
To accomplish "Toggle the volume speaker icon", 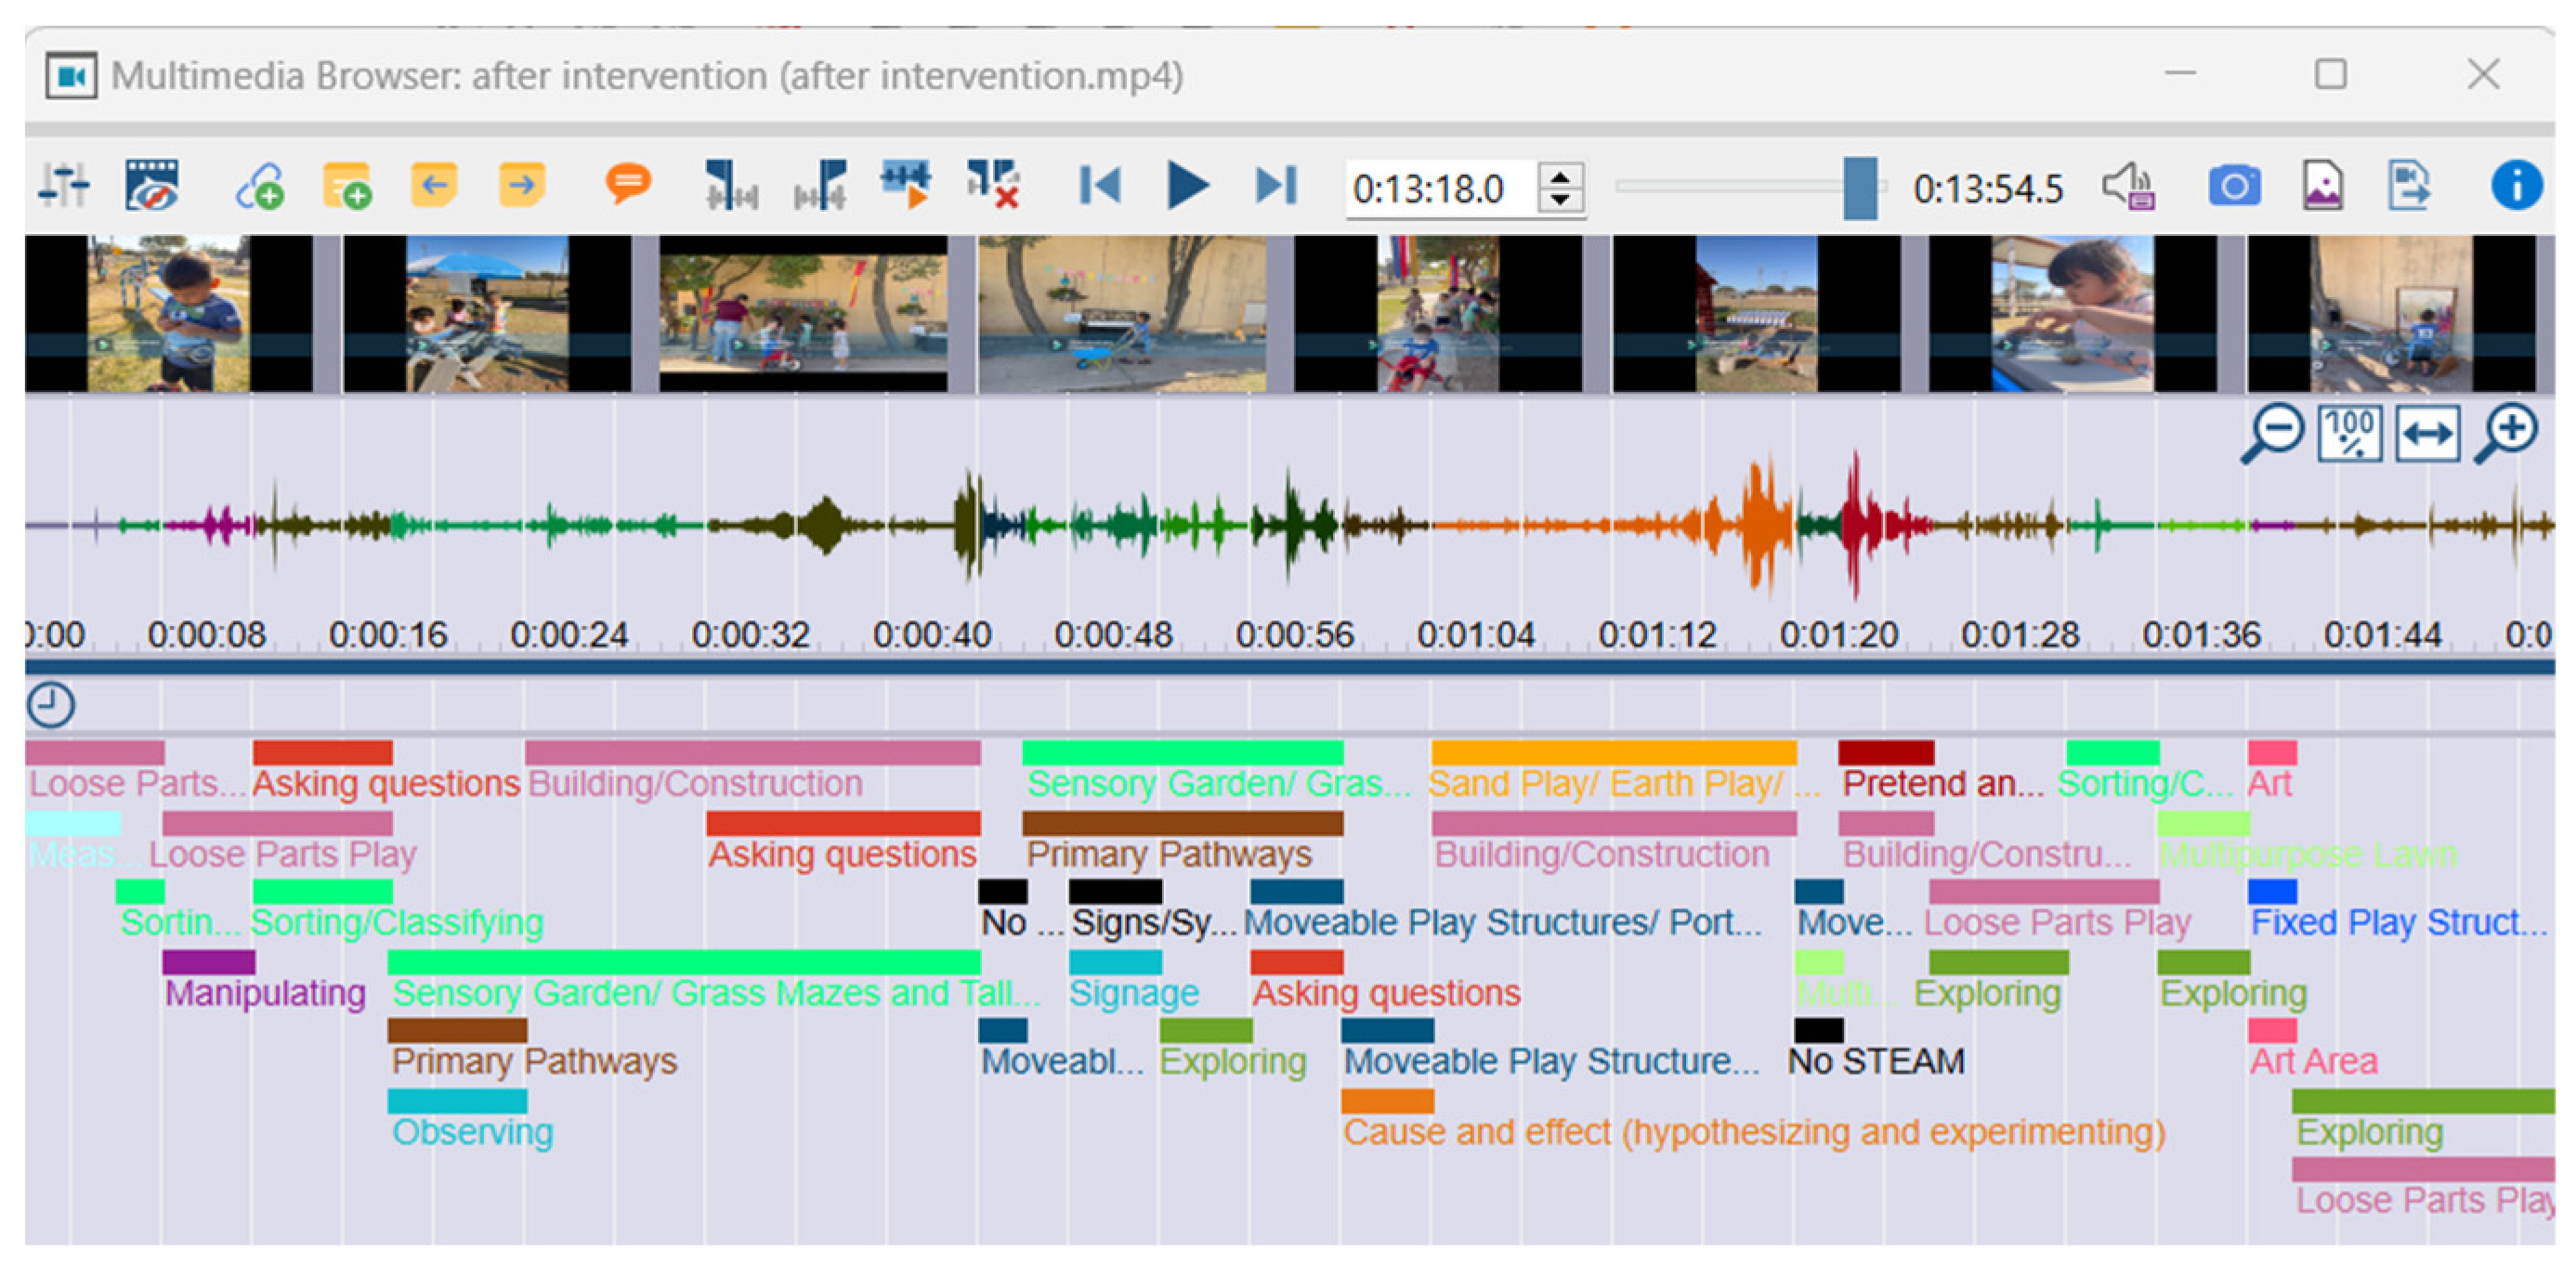I will point(2127,186).
